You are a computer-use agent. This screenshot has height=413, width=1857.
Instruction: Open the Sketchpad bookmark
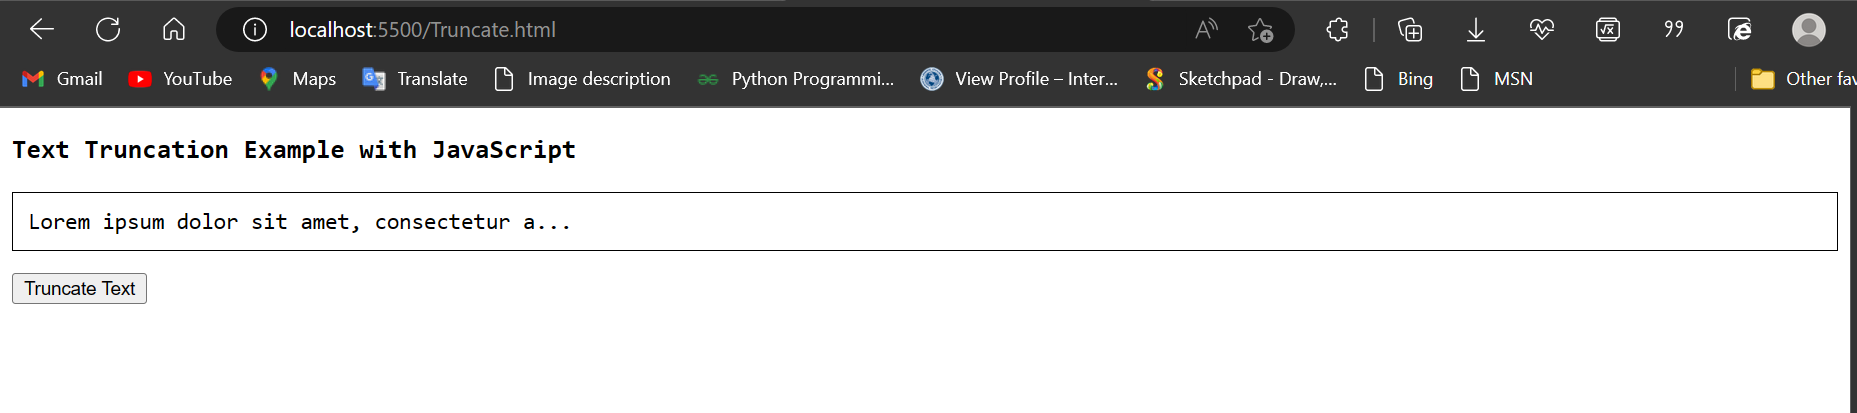[1241, 79]
